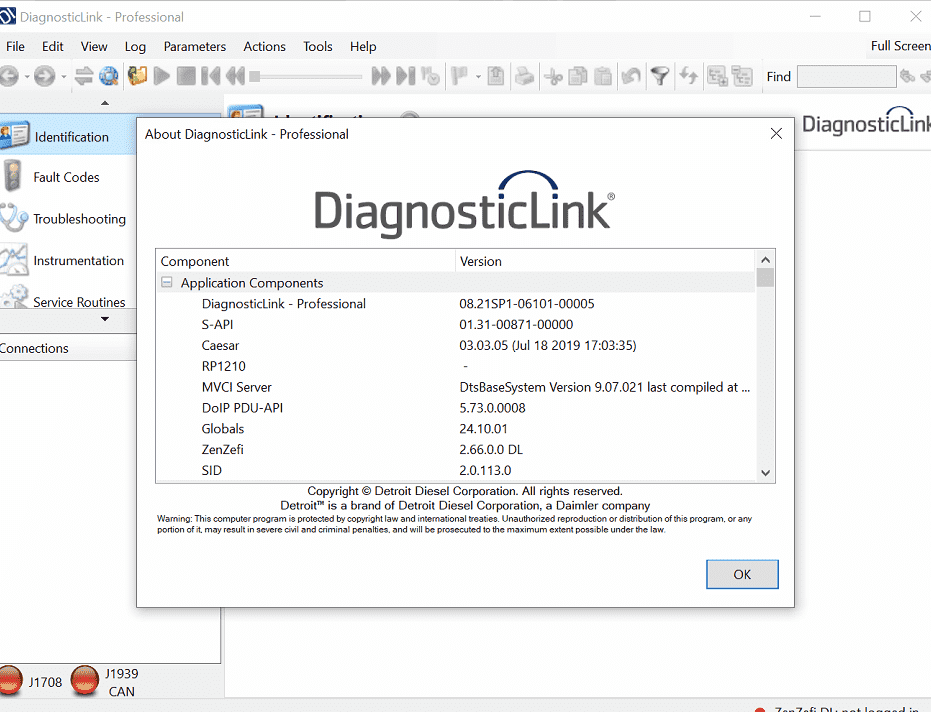Click the Back navigation arrow icon
The width and height of the screenshot is (931, 712).
tap(9, 76)
